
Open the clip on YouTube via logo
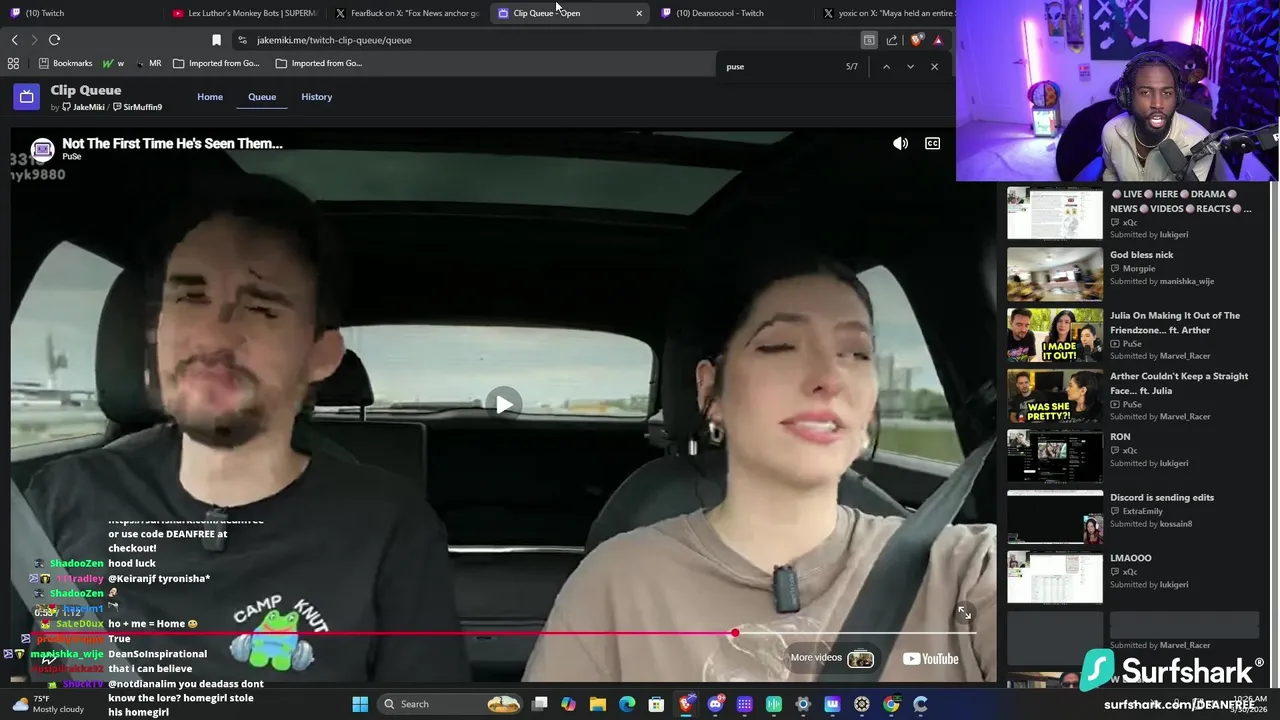931,658
